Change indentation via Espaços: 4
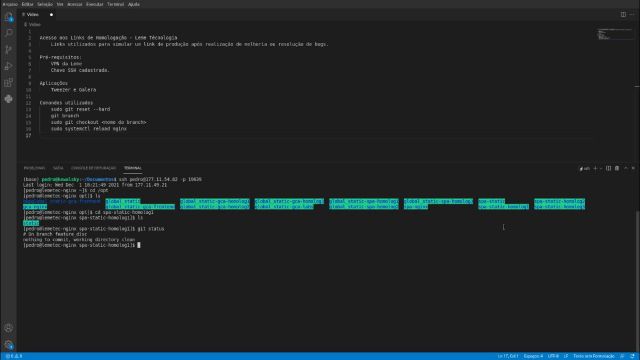Image resolution: width=640 pixels, height=360 pixels. point(533,356)
